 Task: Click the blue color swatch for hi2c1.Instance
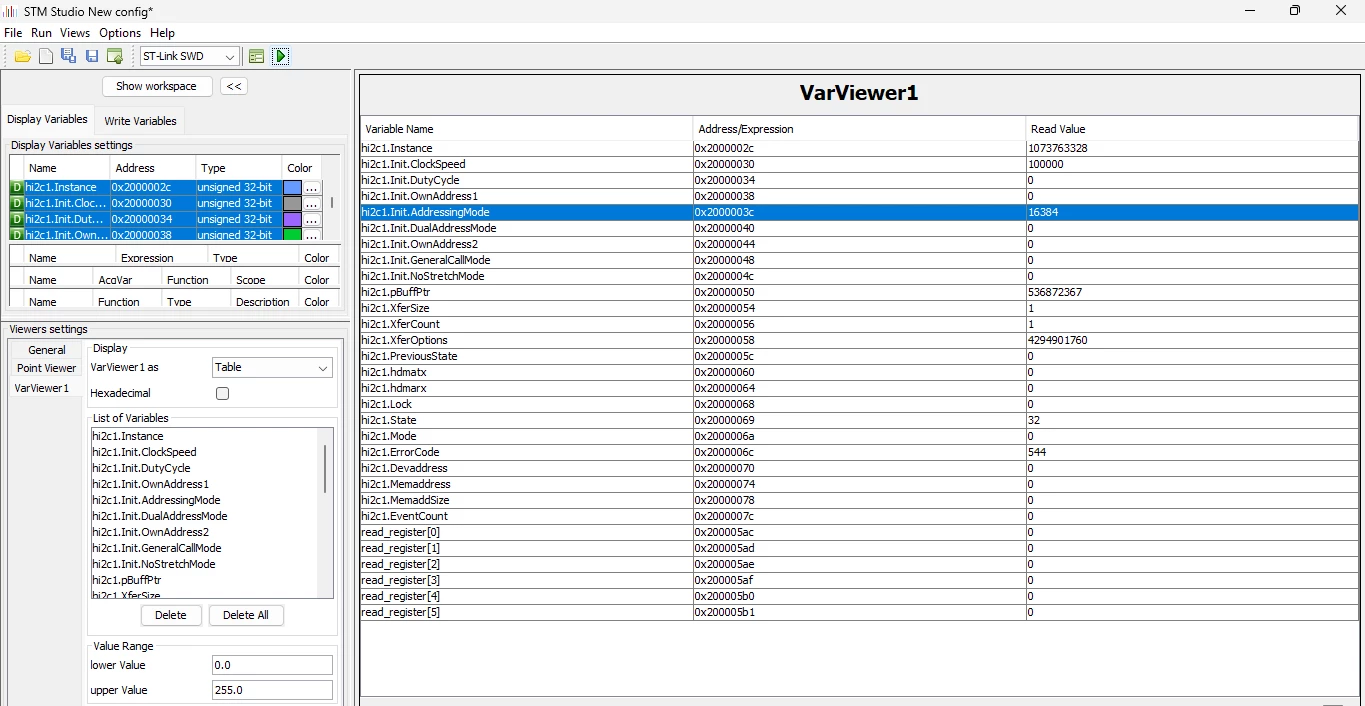293,187
